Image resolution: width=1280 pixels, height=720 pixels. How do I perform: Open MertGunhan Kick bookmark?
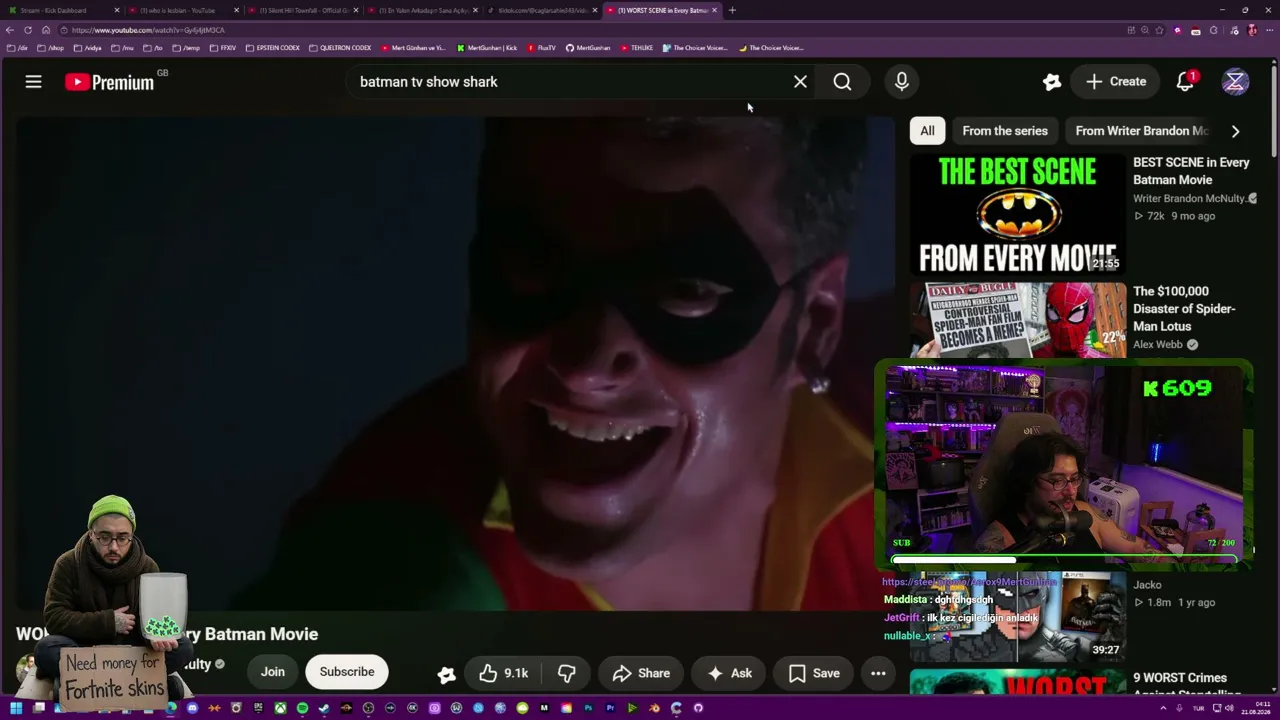[487, 48]
